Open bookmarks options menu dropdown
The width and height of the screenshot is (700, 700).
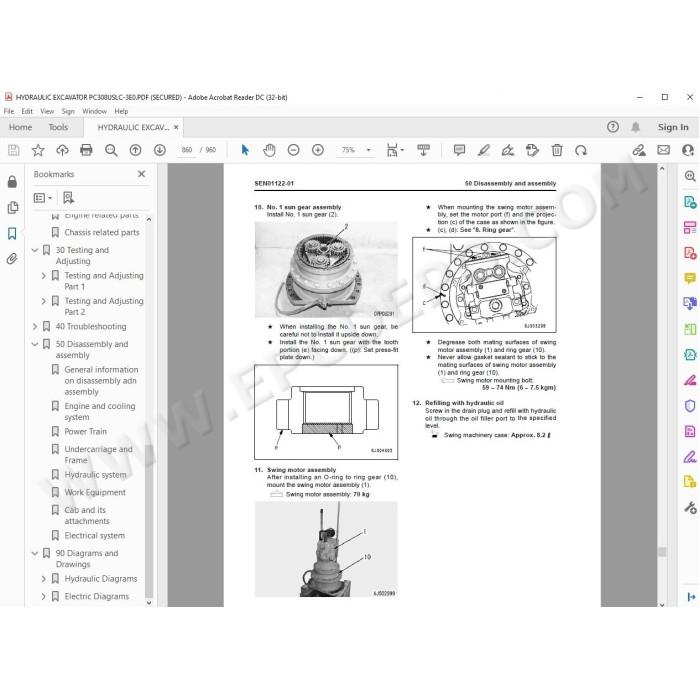(43, 198)
